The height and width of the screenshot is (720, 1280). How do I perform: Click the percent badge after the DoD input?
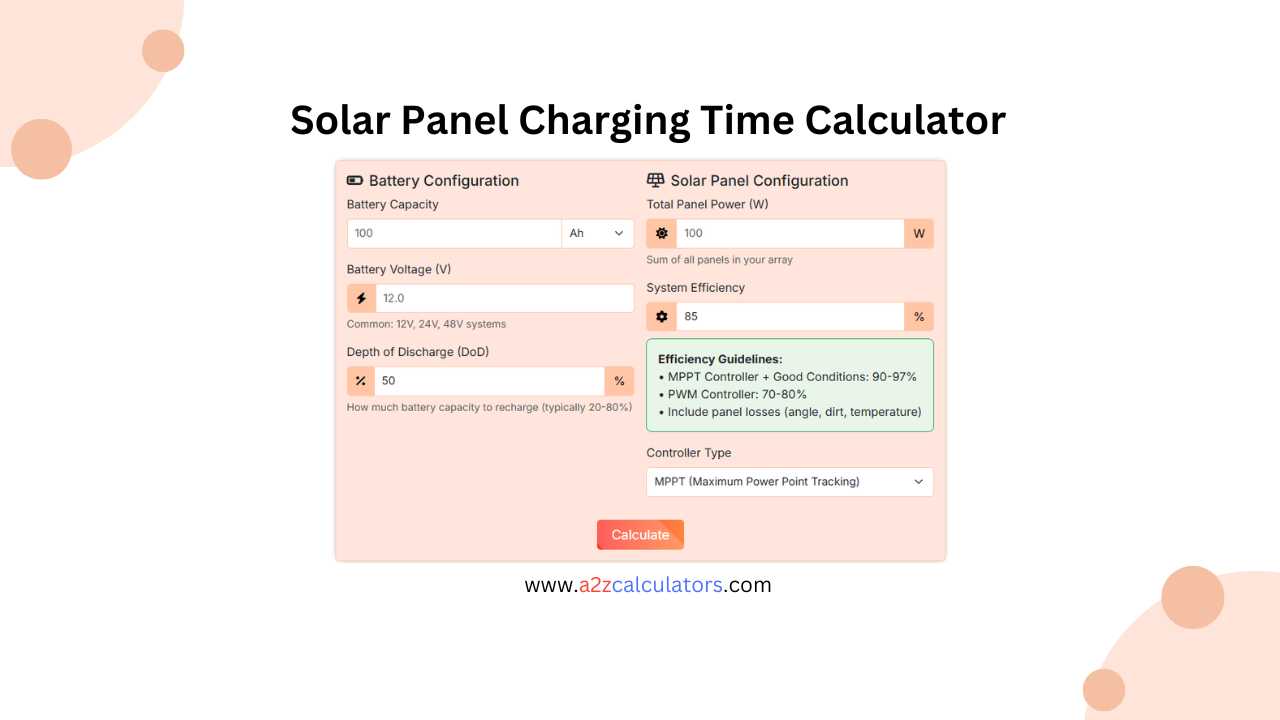pos(619,381)
